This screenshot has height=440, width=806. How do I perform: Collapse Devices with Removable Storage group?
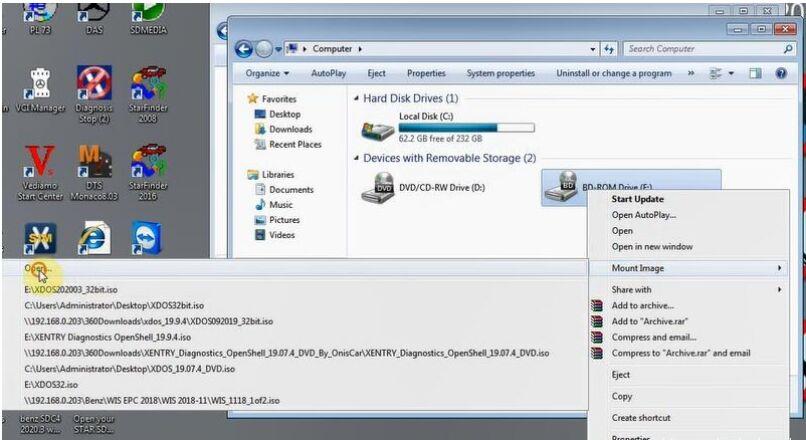[356, 158]
